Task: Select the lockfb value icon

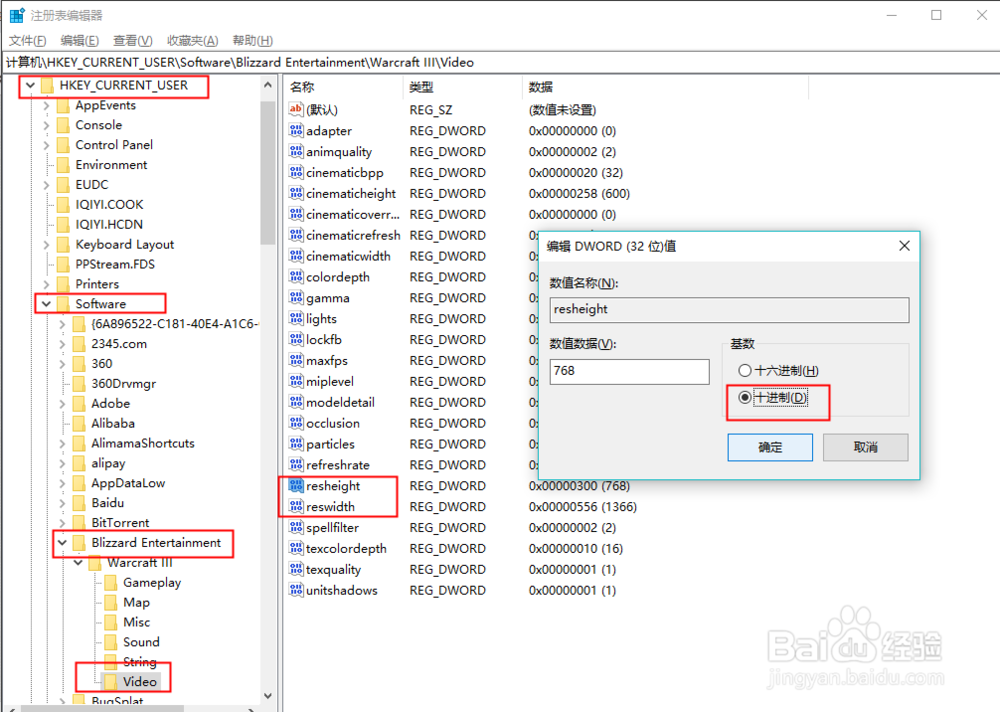Action: click(x=296, y=339)
